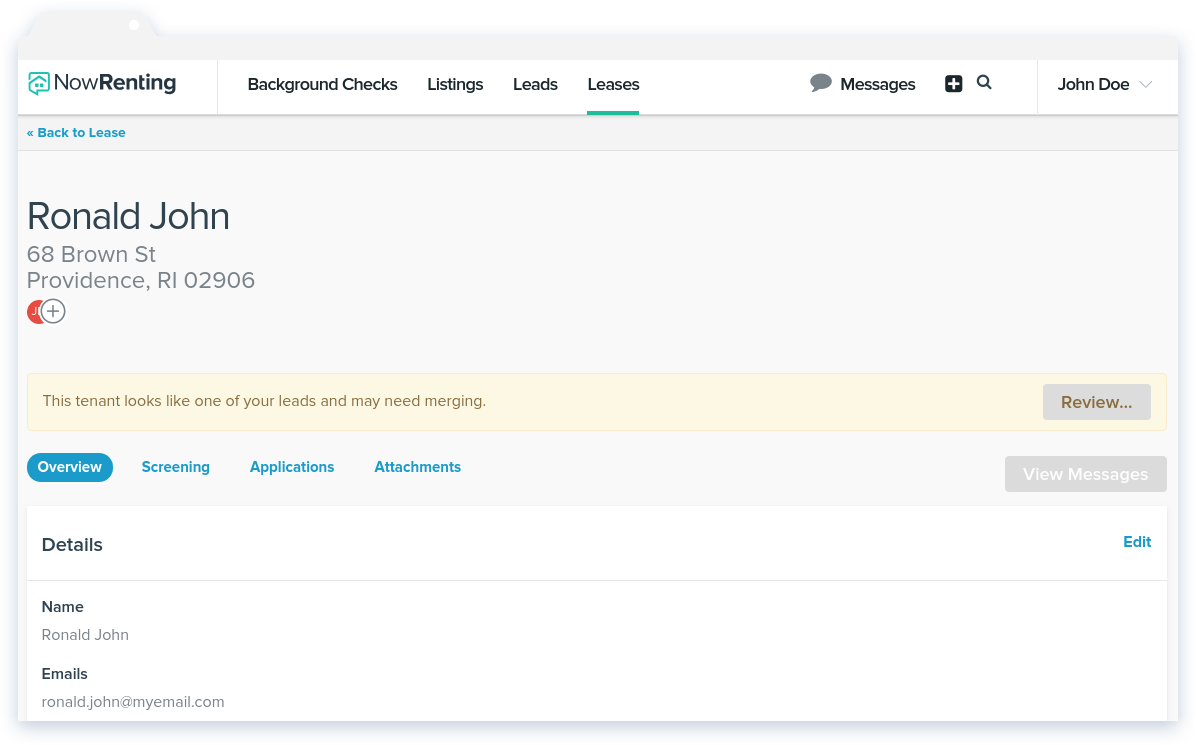Go to the Listings menu item

click(x=455, y=85)
